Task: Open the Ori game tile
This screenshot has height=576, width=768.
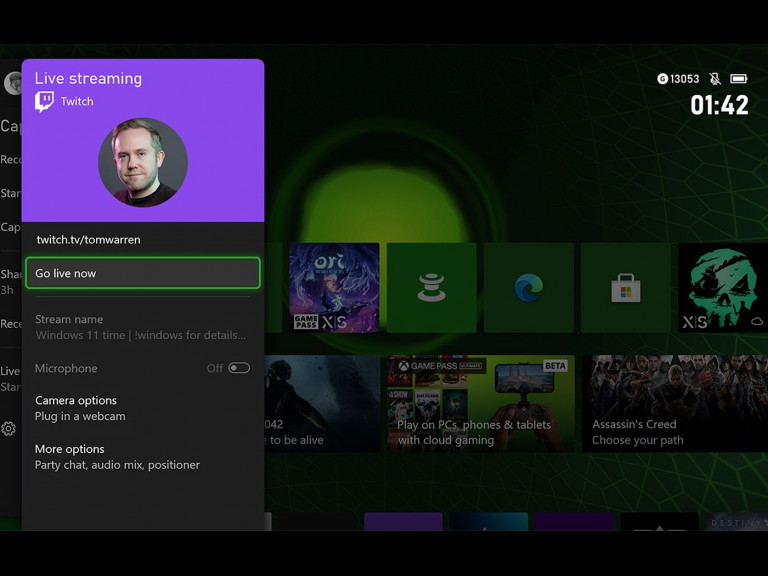Action: (x=334, y=288)
